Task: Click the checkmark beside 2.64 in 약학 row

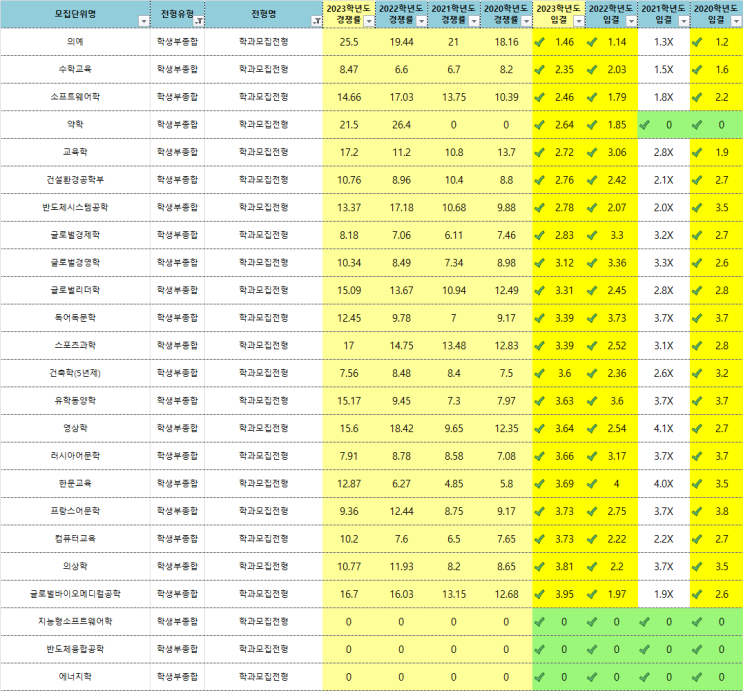Action: [539, 126]
